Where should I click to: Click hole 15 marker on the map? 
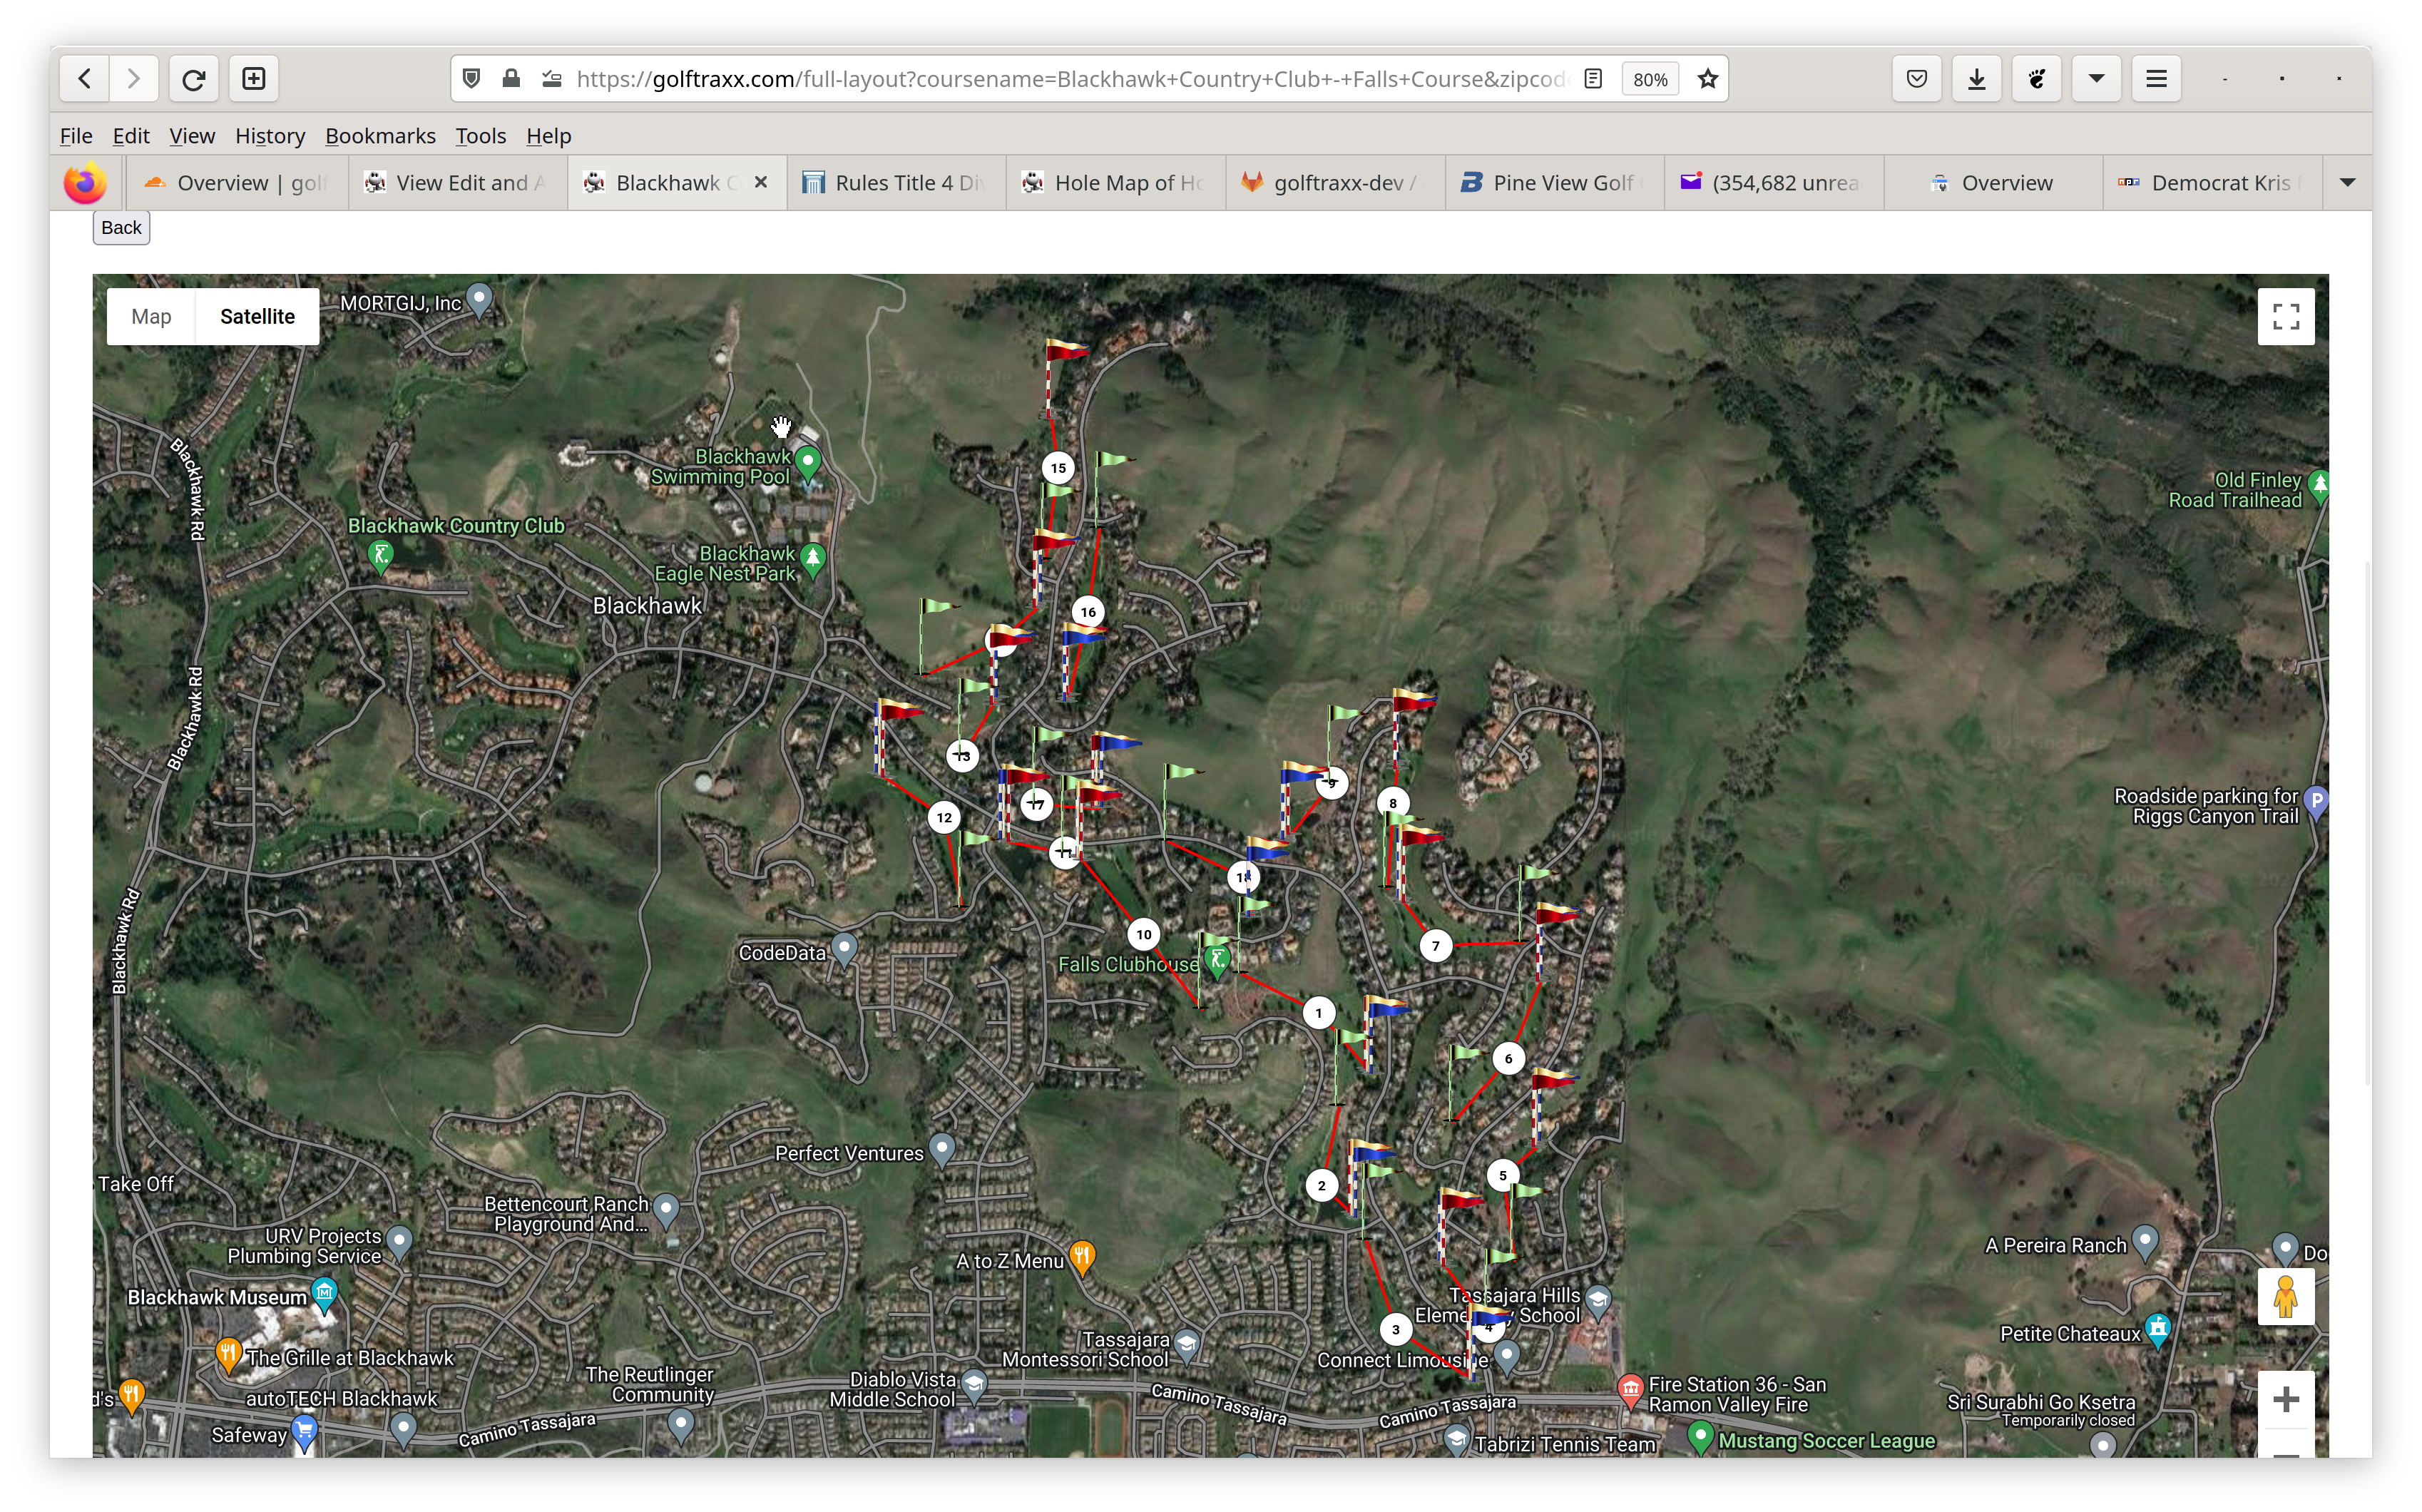1058,467
